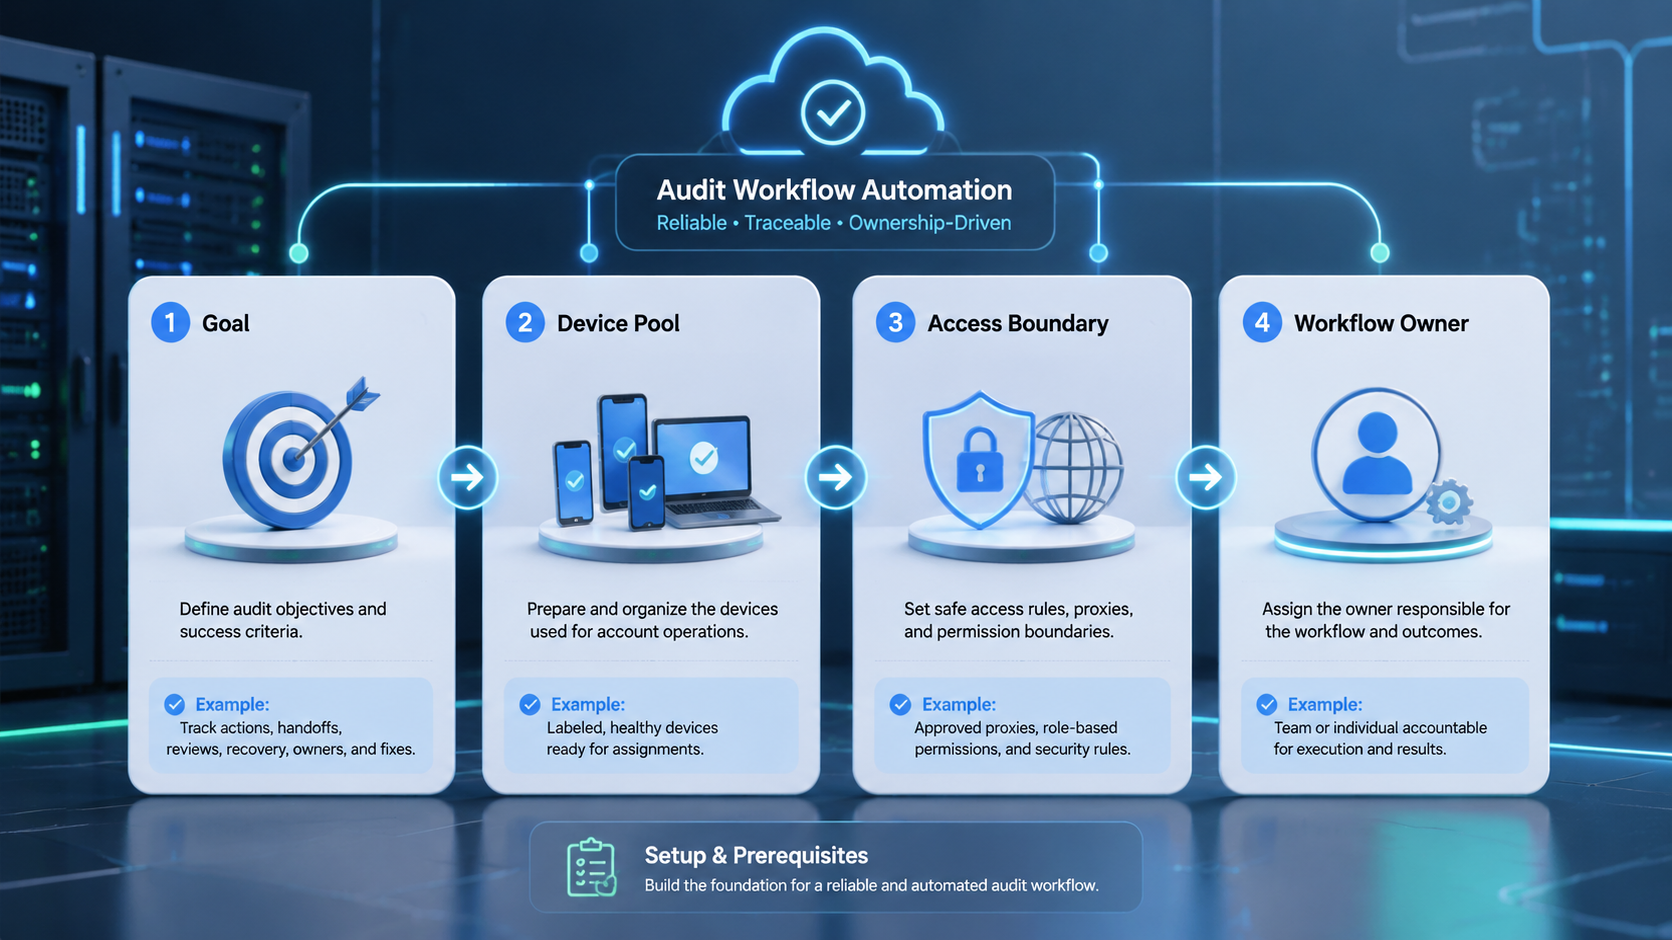Click the gear icon beside the user avatar
This screenshot has width=1672, height=940.
1448,502
